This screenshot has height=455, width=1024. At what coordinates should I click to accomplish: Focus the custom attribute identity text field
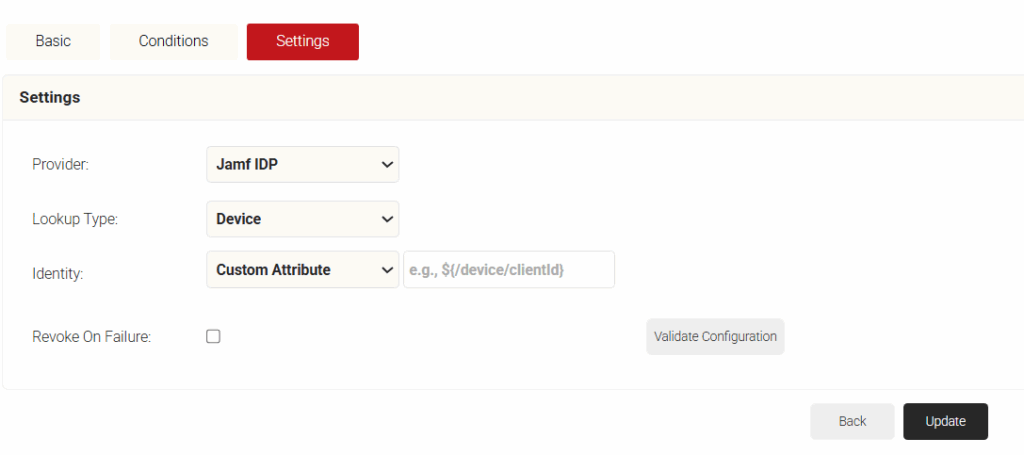tap(508, 270)
